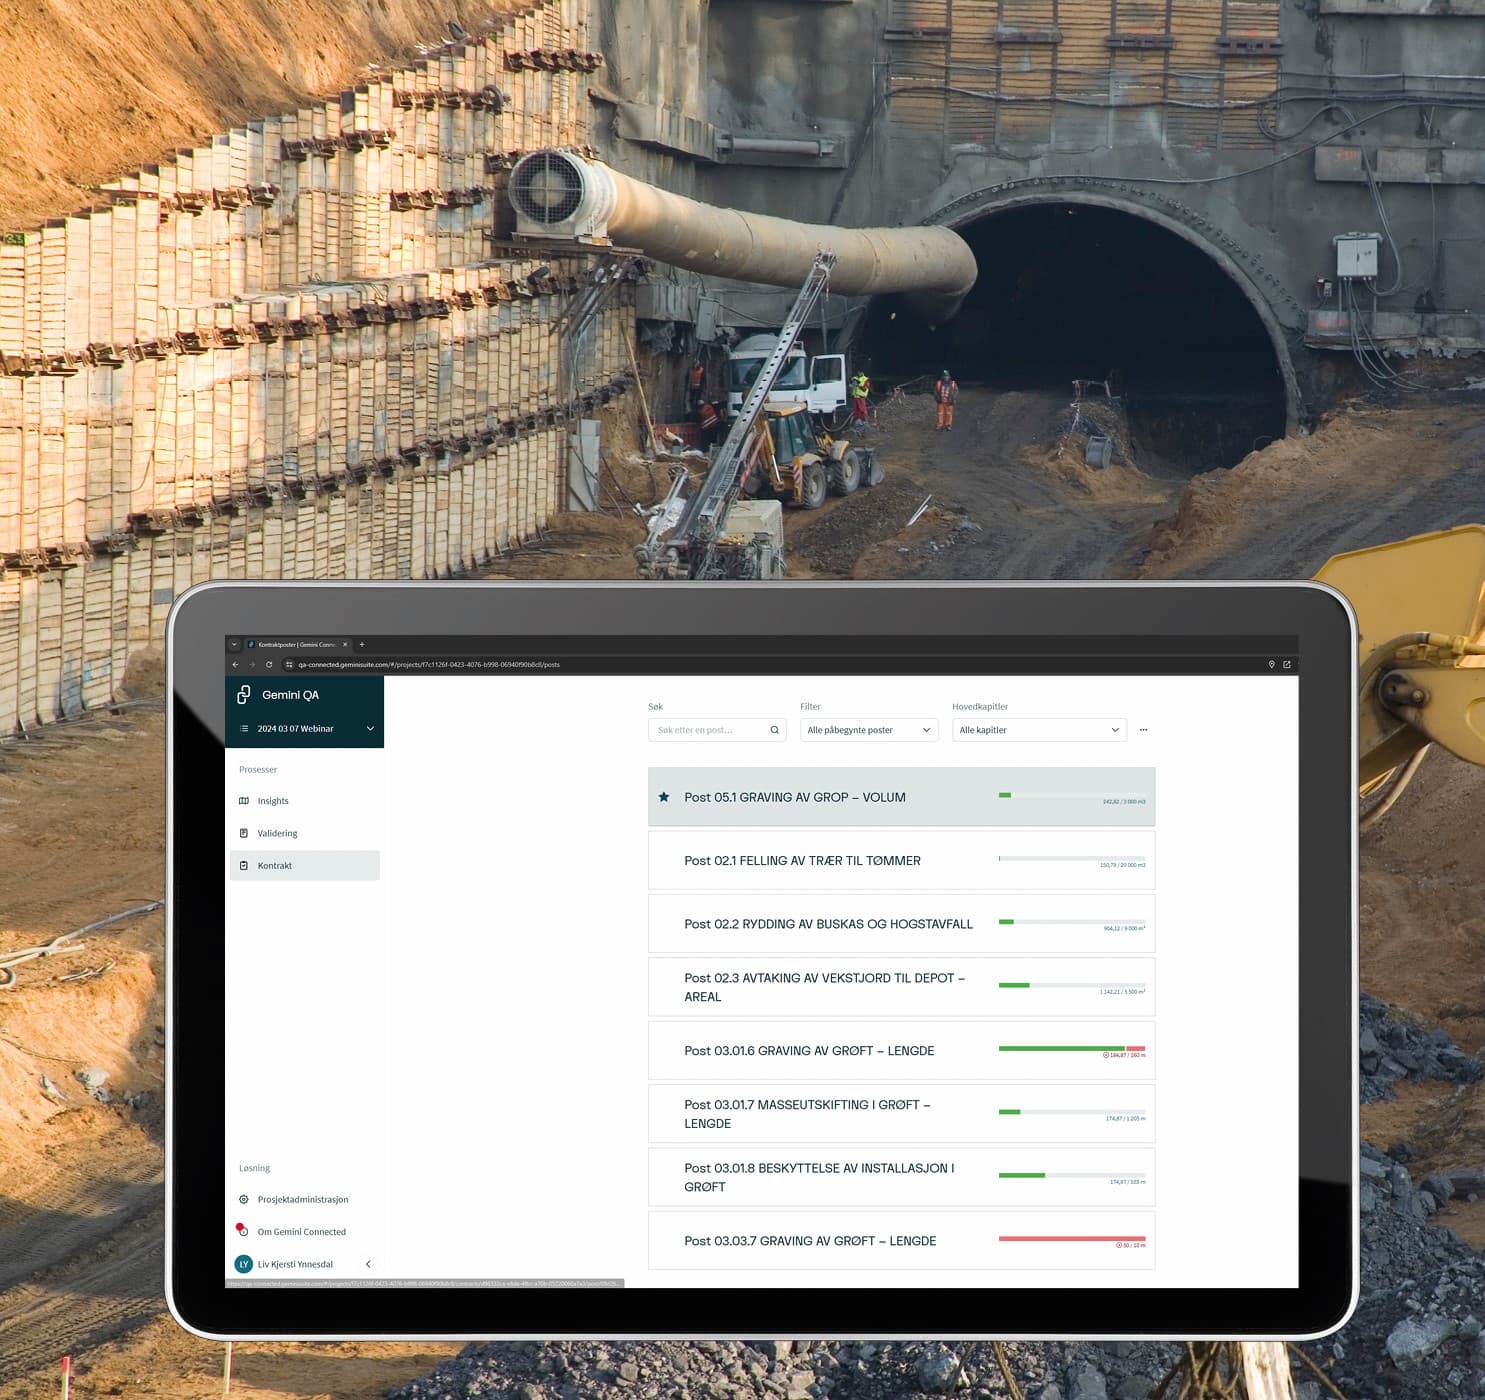
Task: Open Post 02.1 FELLING AV TRÆR TIL TØMMER
Action: [x=802, y=861]
